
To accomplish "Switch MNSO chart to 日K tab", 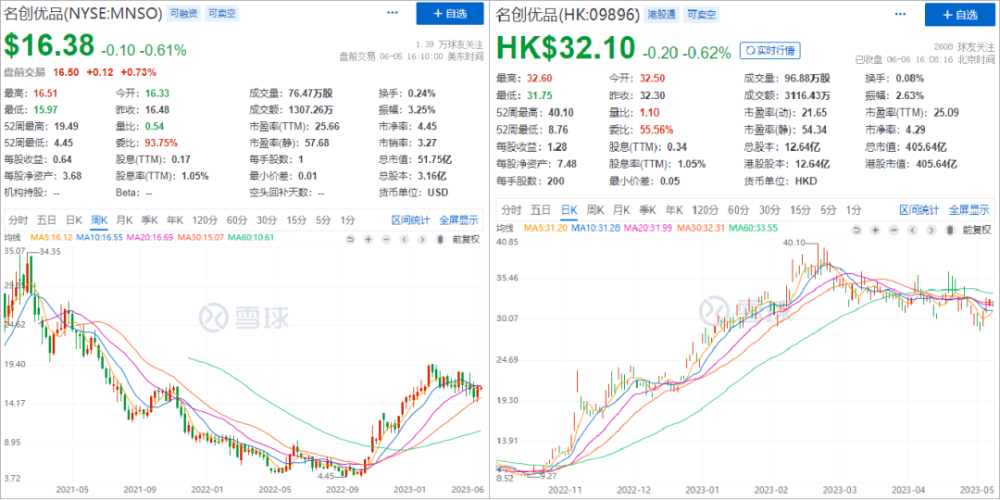I will click(x=74, y=220).
